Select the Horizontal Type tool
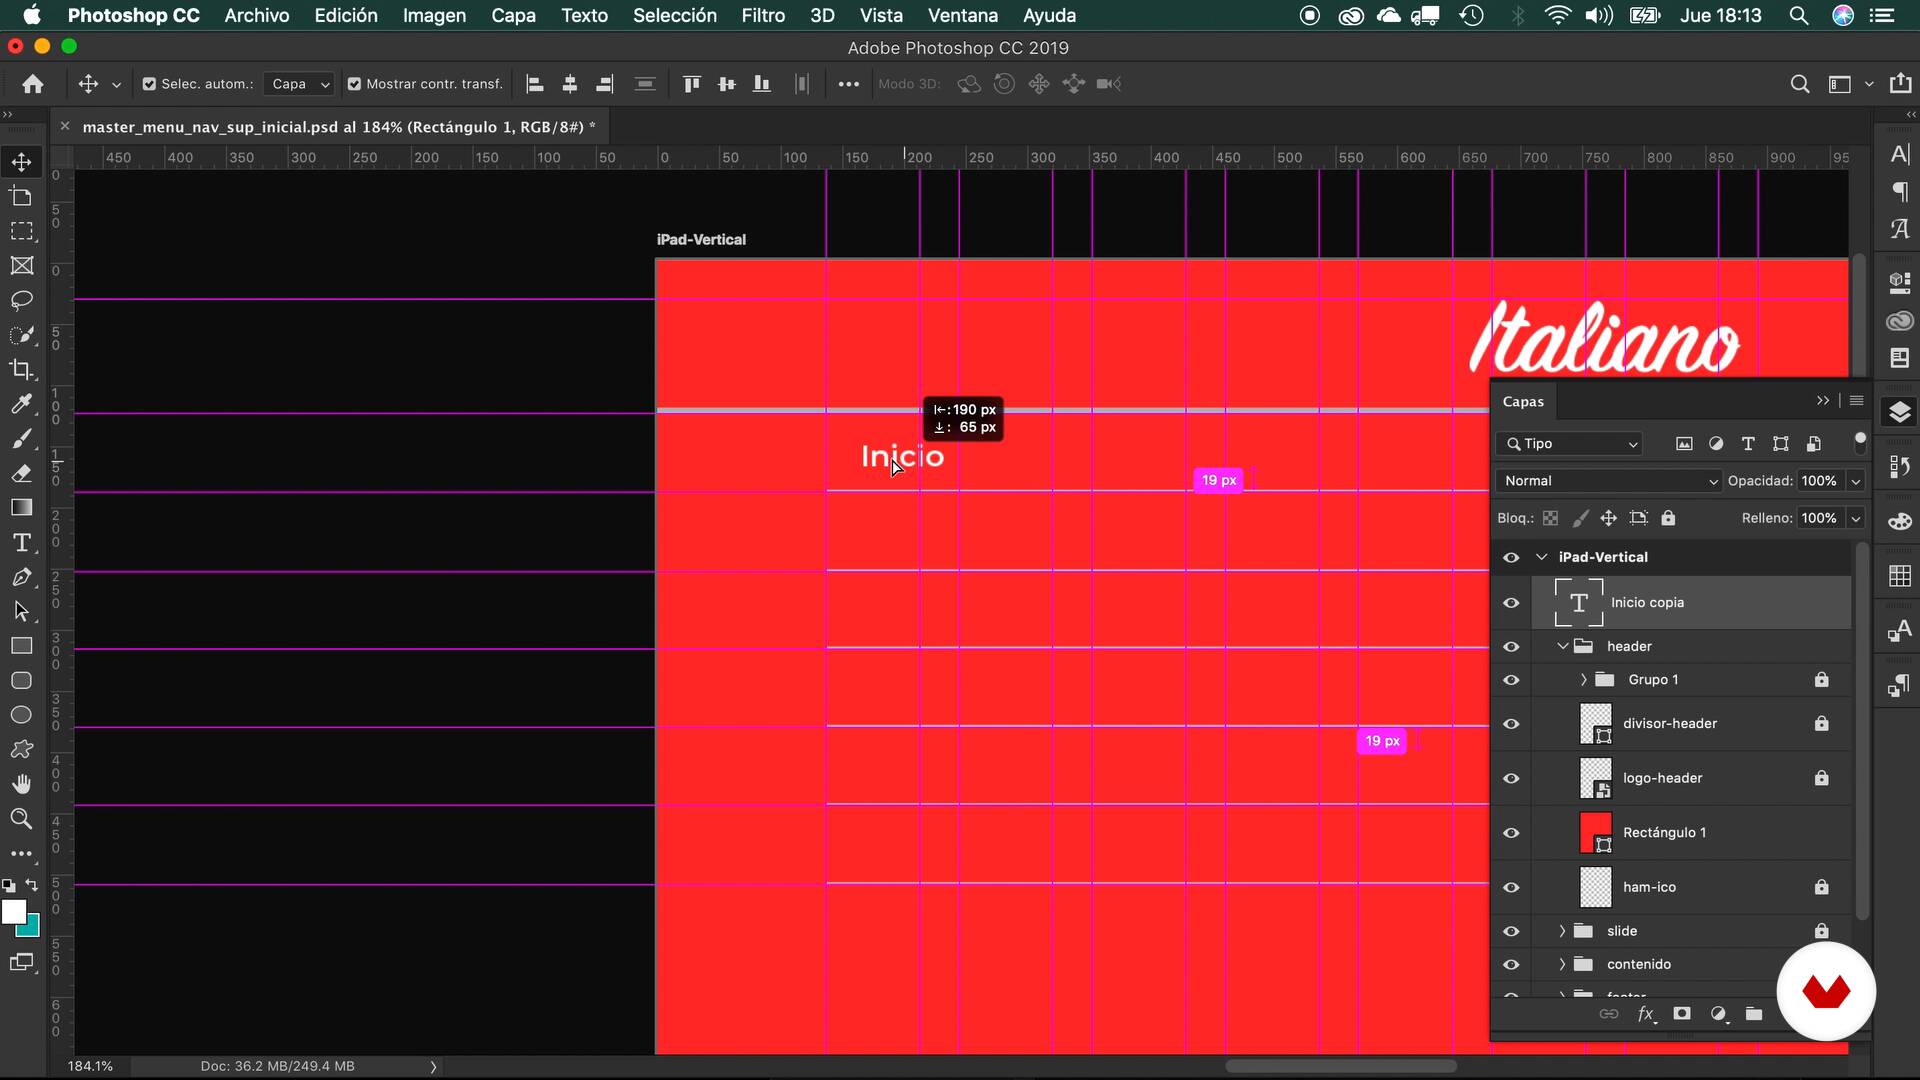The height and width of the screenshot is (1080, 1920). (21, 543)
